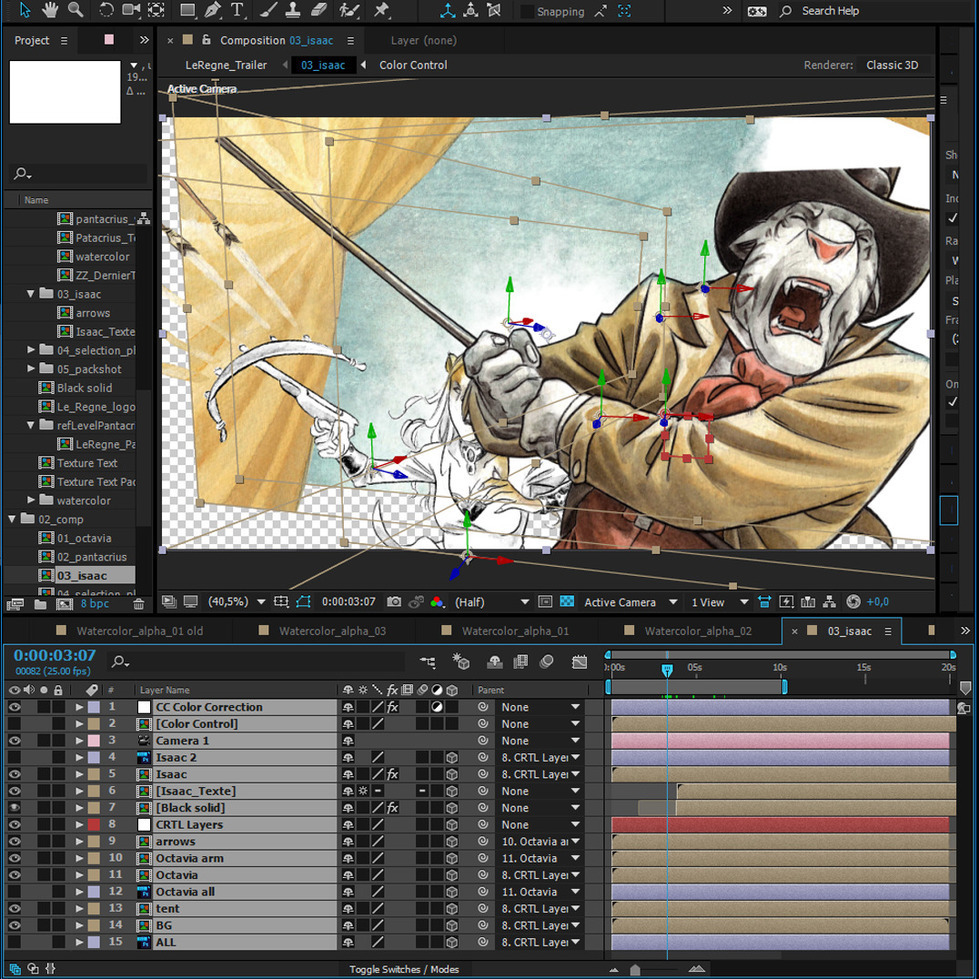
Task: Navigate to LeRegne_Trailer composition breadcrumb
Action: click(225, 65)
